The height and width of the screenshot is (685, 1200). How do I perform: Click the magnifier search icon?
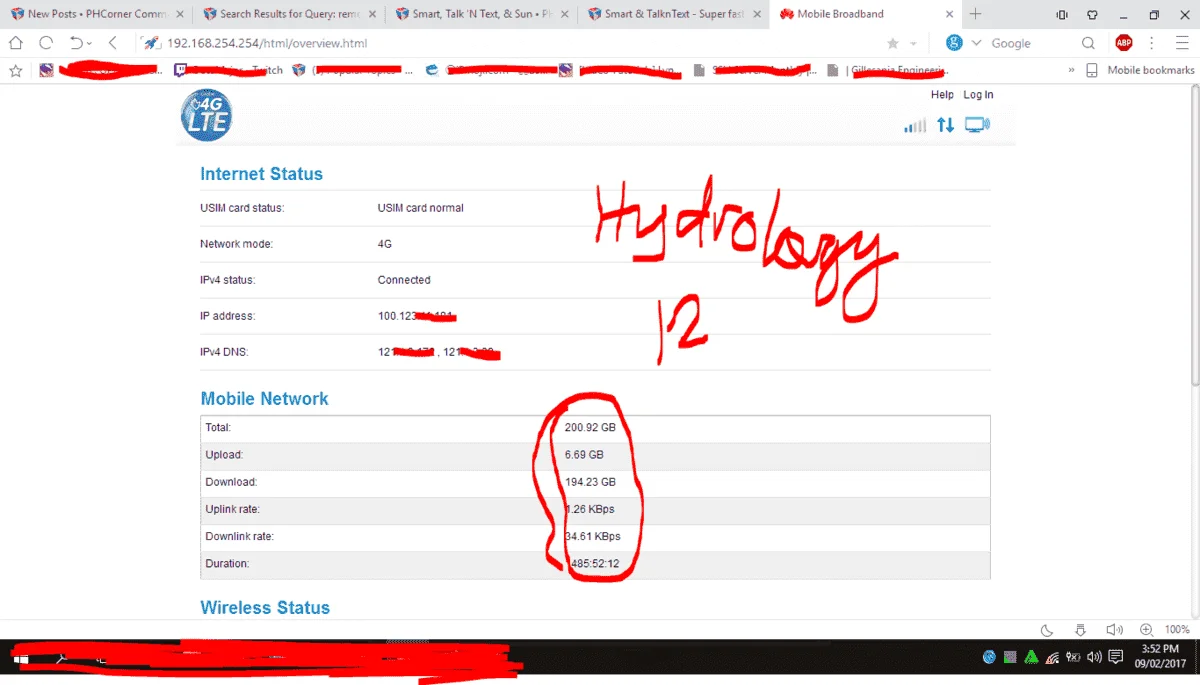point(1088,43)
